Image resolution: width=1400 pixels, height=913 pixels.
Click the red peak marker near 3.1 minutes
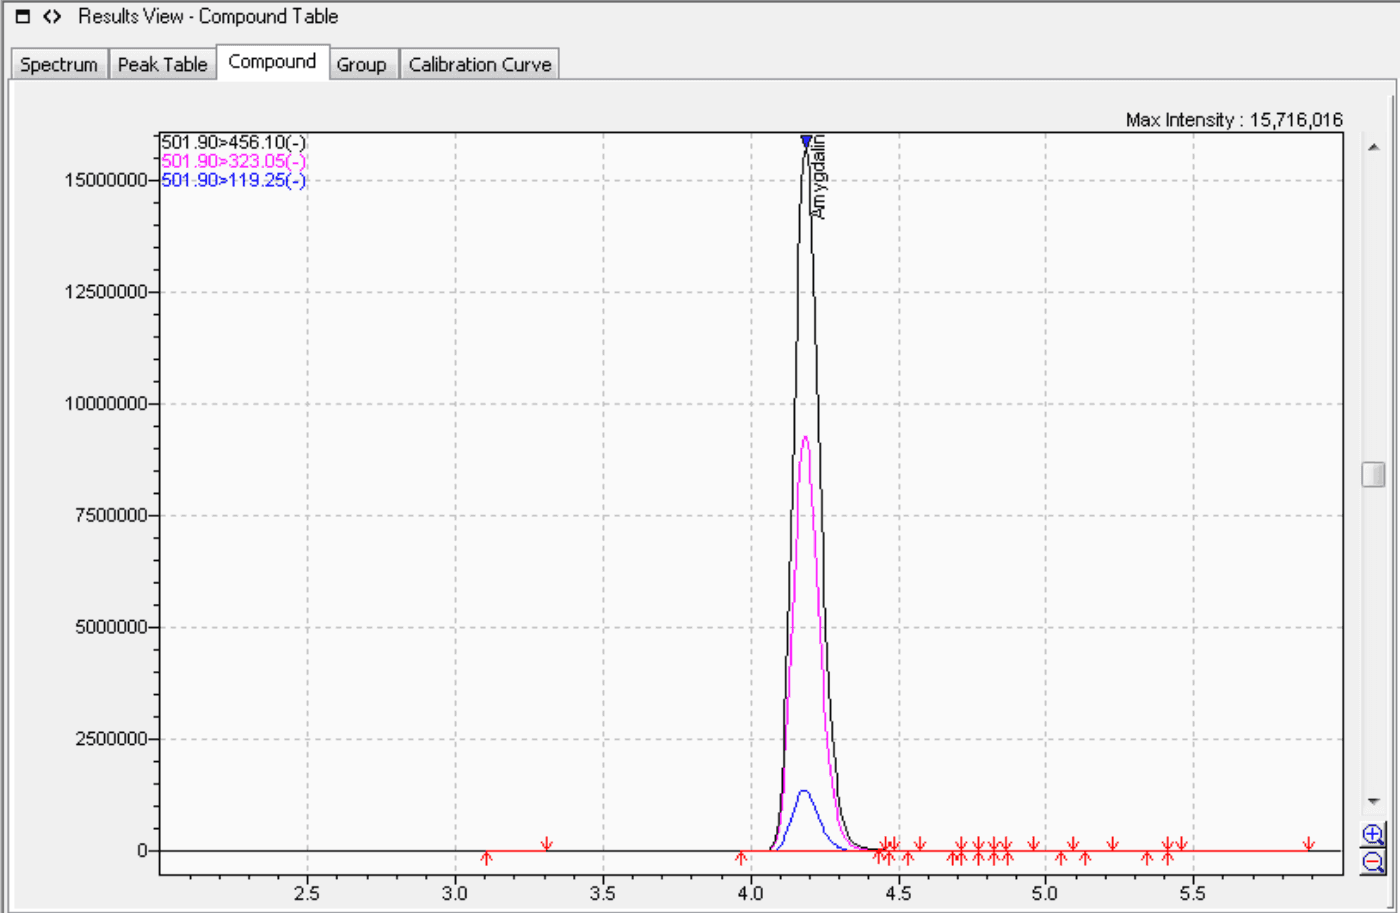[x=486, y=857]
